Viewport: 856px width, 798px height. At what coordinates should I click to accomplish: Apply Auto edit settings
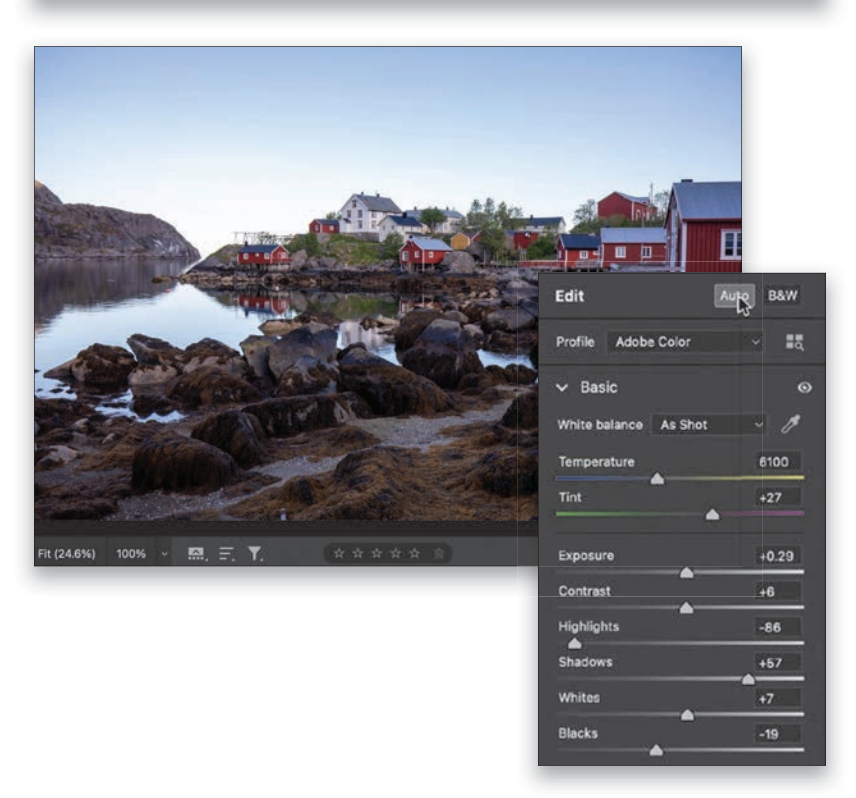735,296
